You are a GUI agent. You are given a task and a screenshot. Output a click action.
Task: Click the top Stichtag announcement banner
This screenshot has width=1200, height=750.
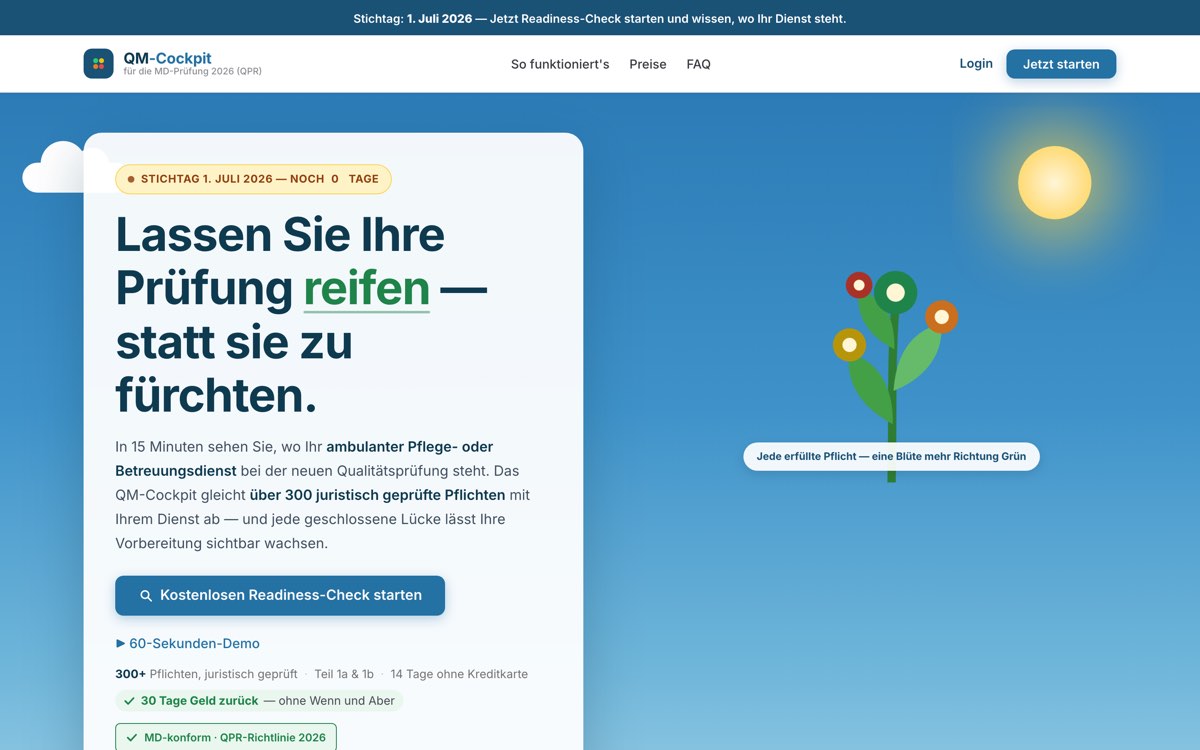(x=600, y=18)
